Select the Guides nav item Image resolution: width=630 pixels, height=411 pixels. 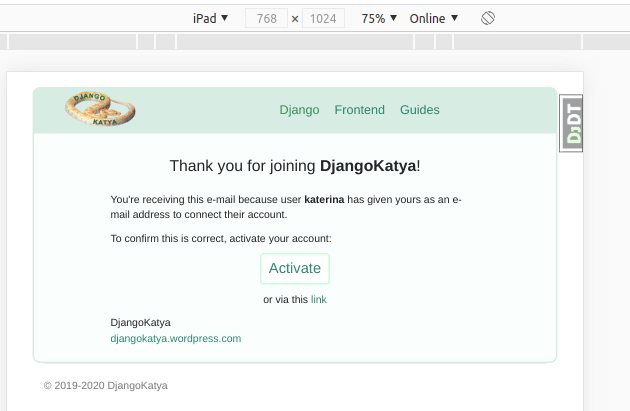(x=419, y=110)
